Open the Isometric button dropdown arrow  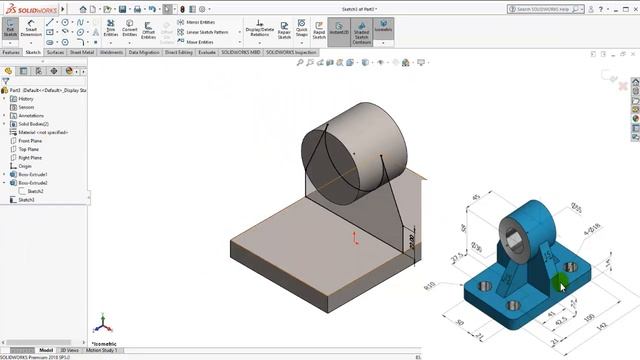(x=383, y=42)
